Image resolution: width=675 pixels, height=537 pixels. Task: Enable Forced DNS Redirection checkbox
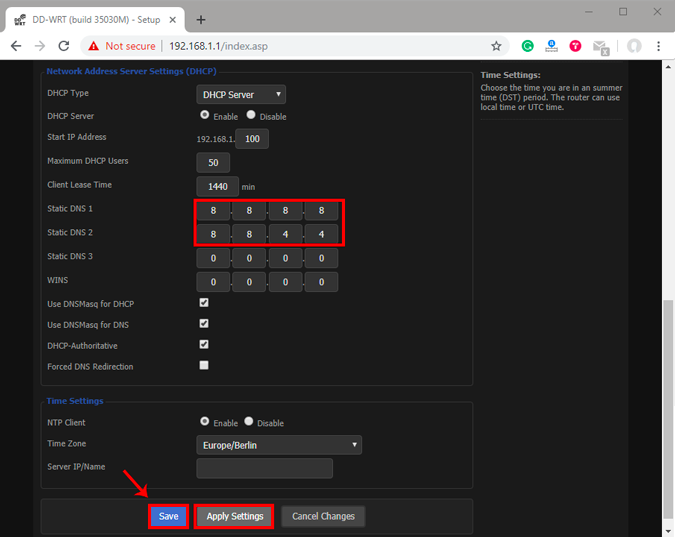point(204,366)
